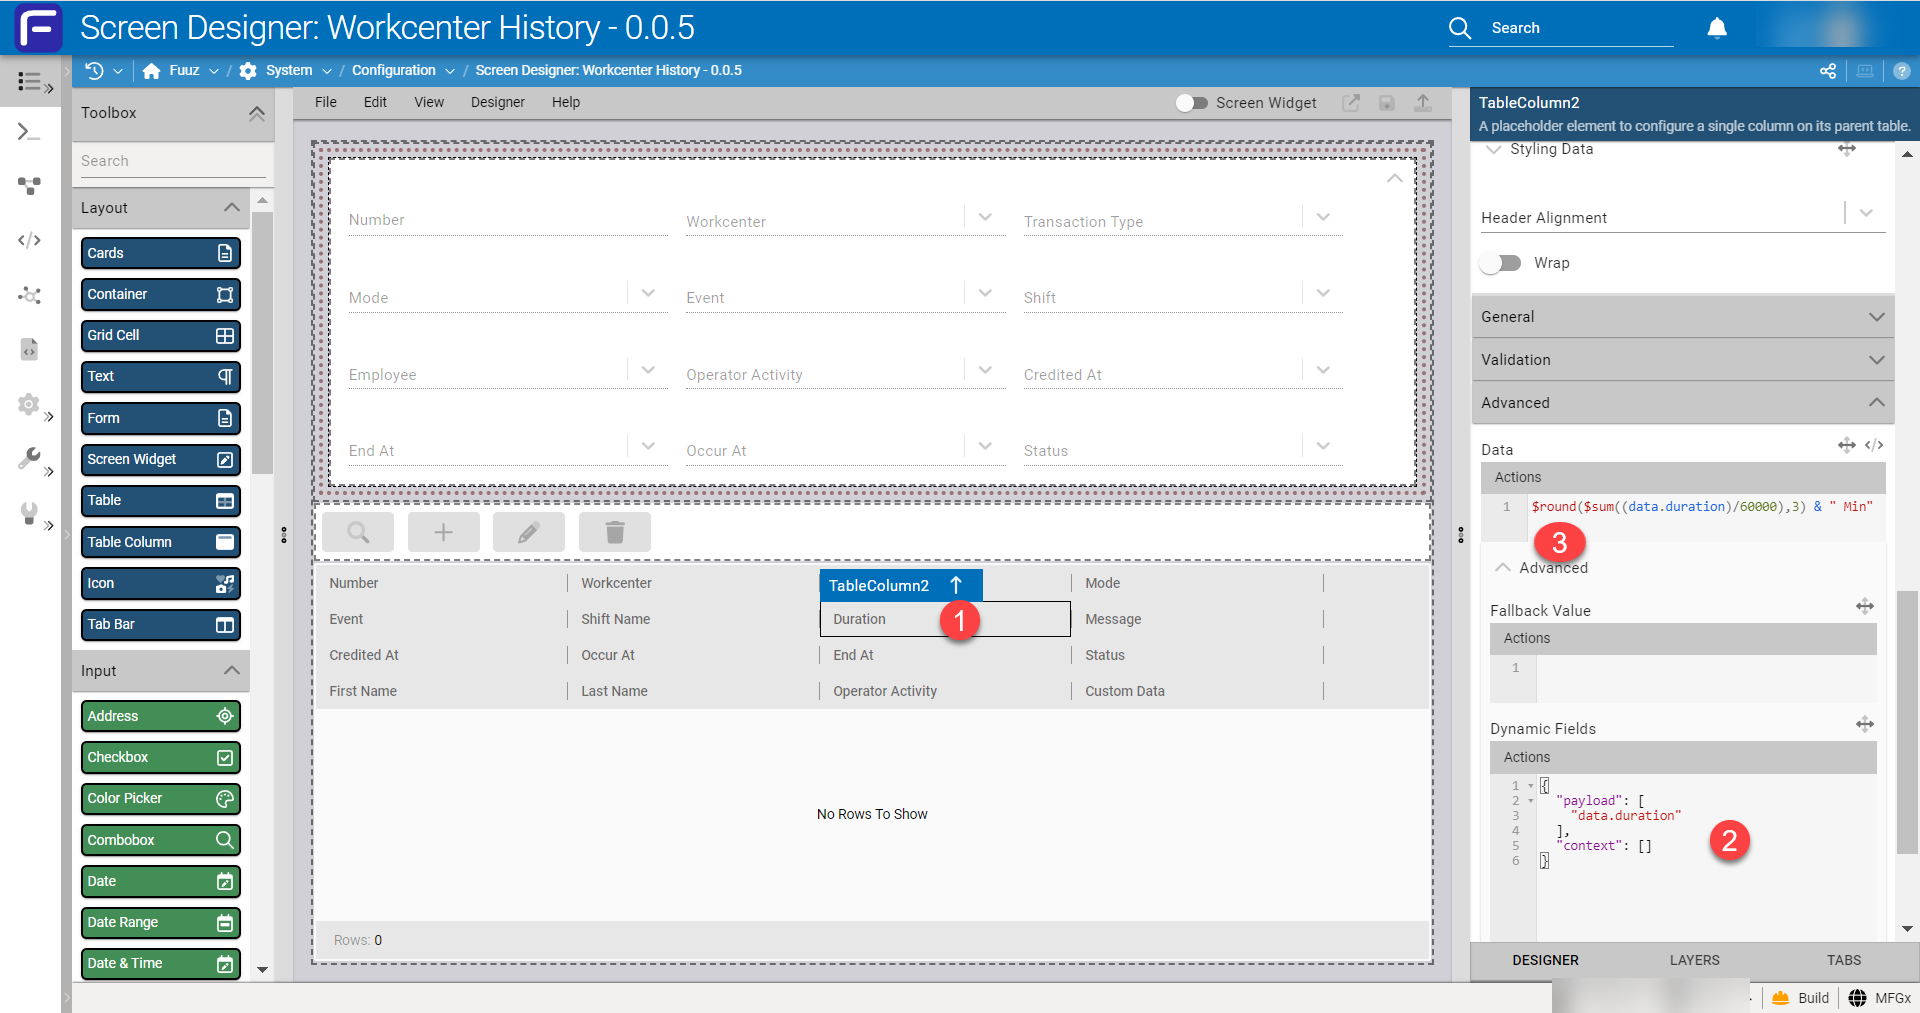Open the Designer menu

pyautogui.click(x=498, y=102)
